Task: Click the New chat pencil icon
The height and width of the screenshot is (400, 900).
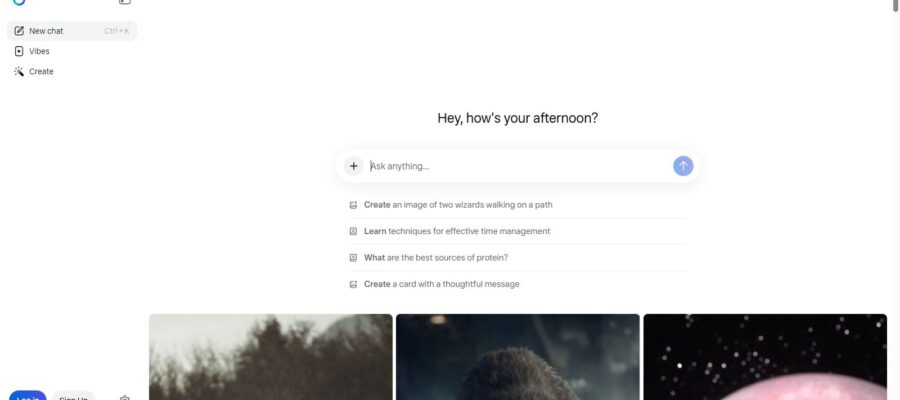Action: pyautogui.click(x=19, y=31)
